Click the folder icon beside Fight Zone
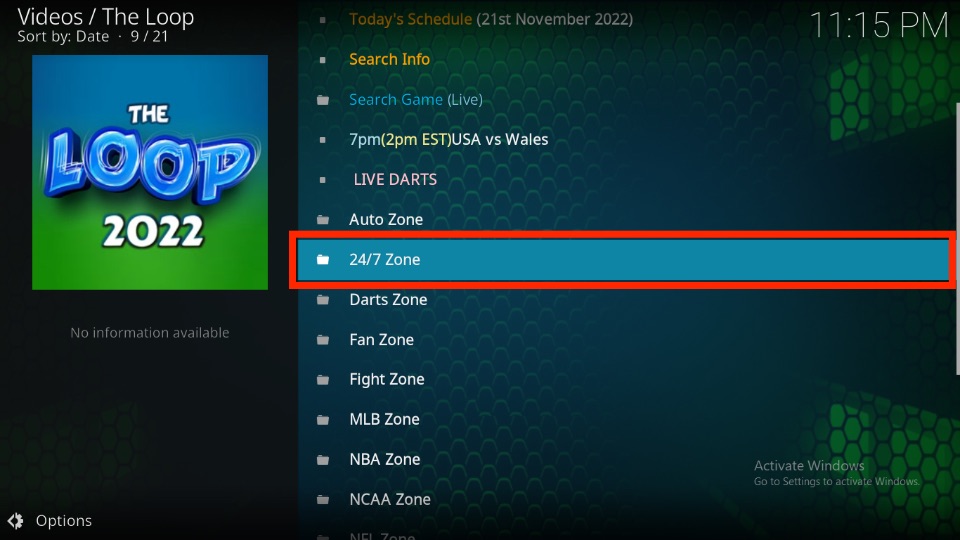Screen dimensions: 960x540 click(x=323, y=380)
